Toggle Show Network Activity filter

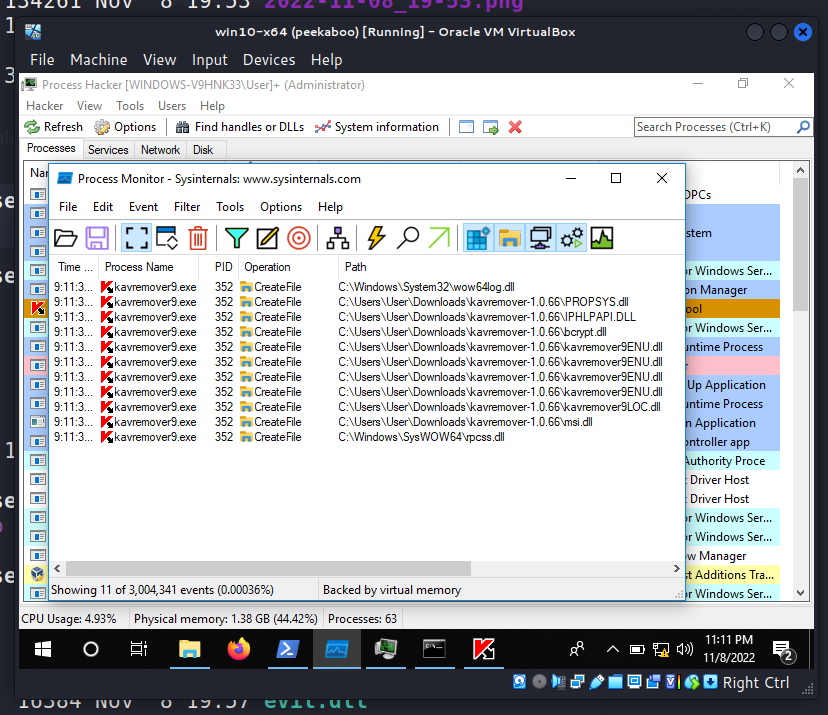pos(541,238)
